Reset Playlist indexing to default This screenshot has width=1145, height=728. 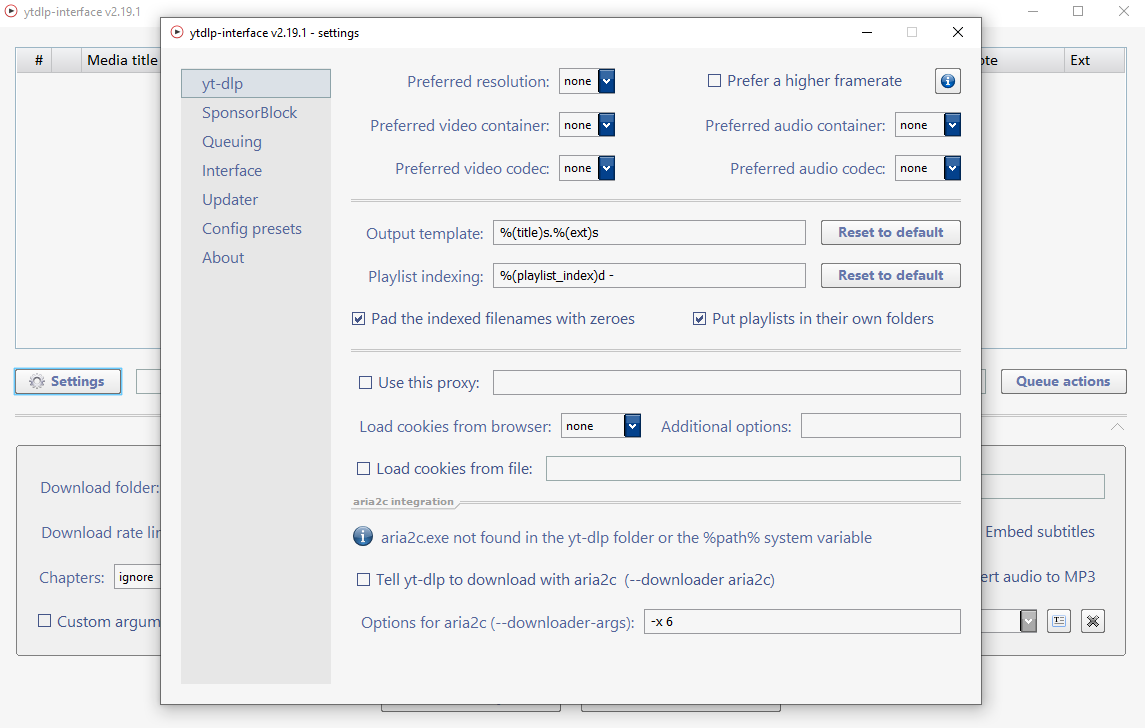[x=890, y=275]
